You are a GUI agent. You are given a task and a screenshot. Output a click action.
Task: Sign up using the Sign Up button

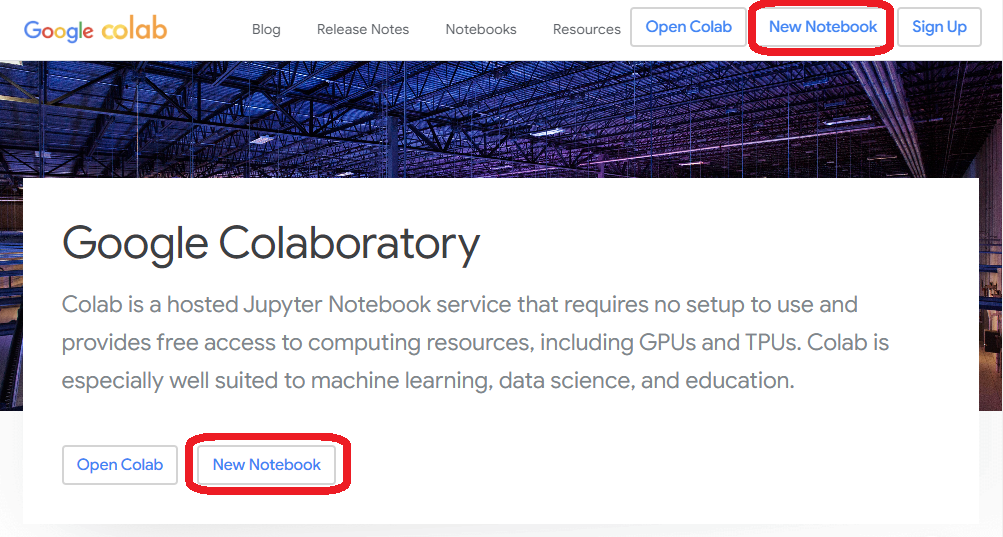click(939, 27)
